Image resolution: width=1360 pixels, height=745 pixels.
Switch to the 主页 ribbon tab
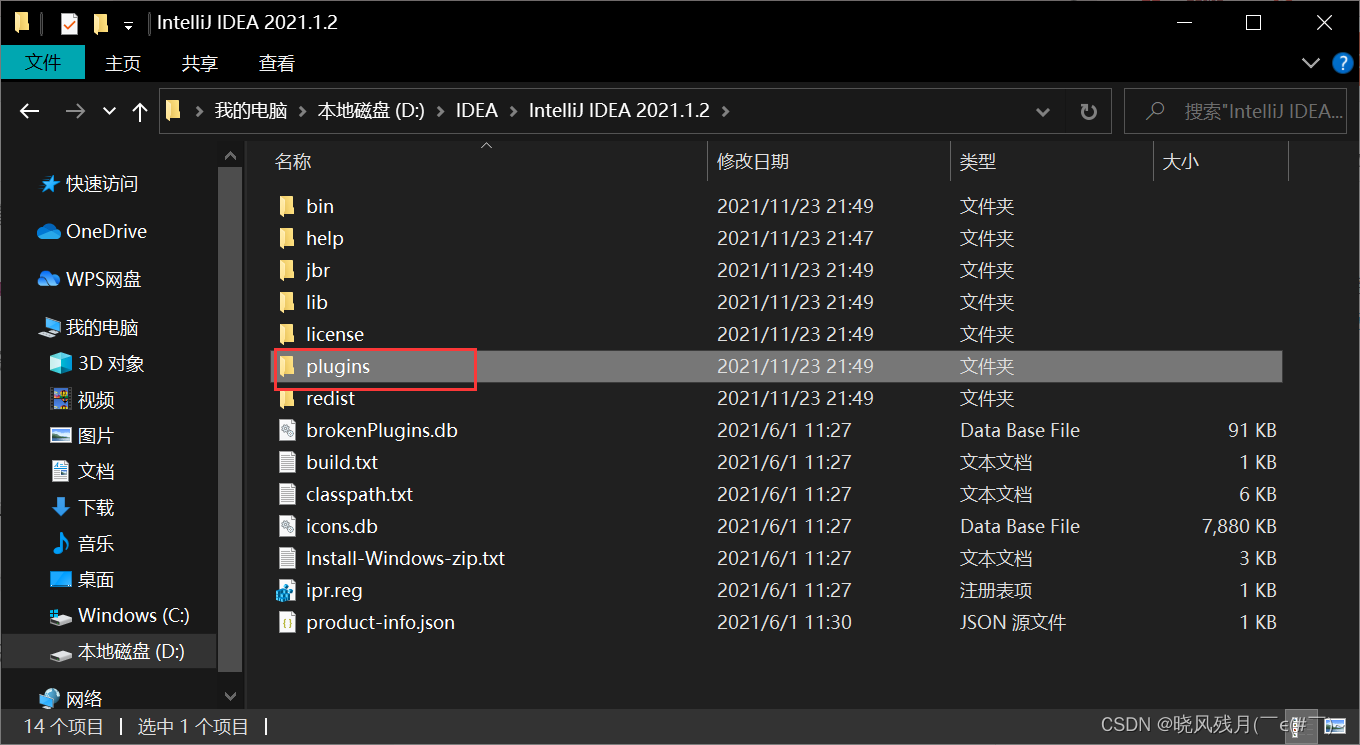click(x=123, y=63)
